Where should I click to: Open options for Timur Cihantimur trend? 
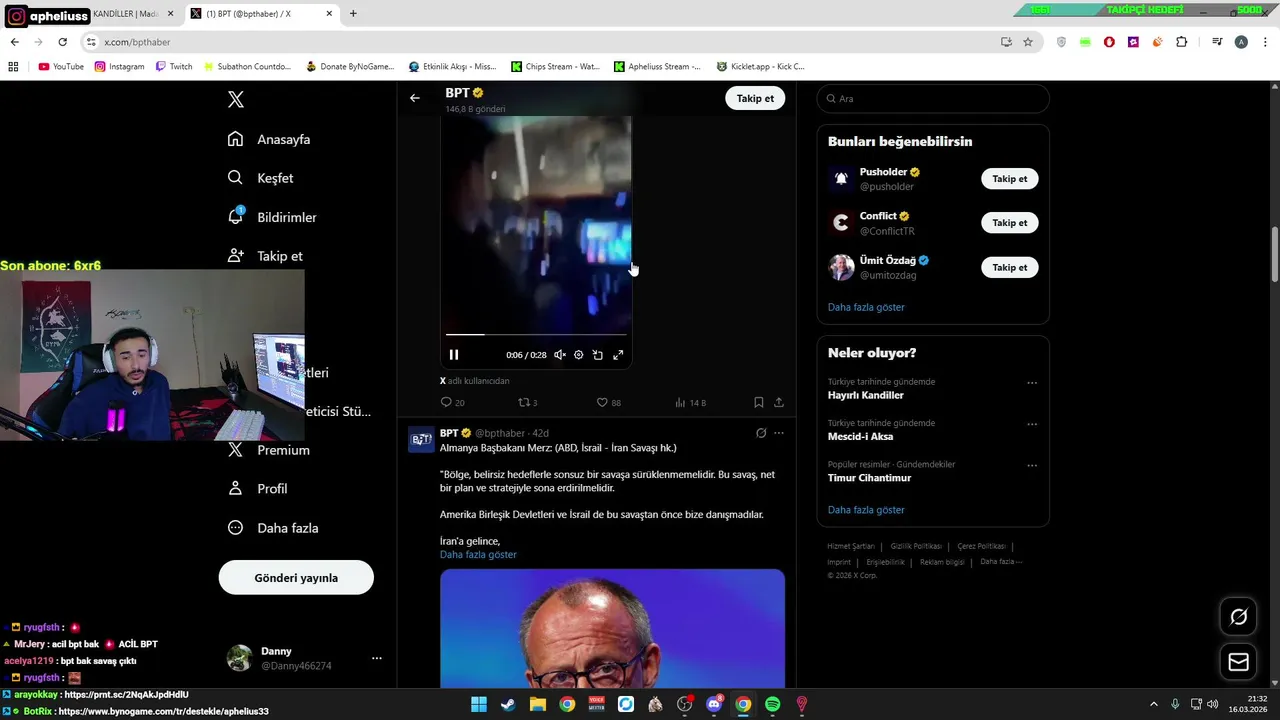tap(1032, 466)
